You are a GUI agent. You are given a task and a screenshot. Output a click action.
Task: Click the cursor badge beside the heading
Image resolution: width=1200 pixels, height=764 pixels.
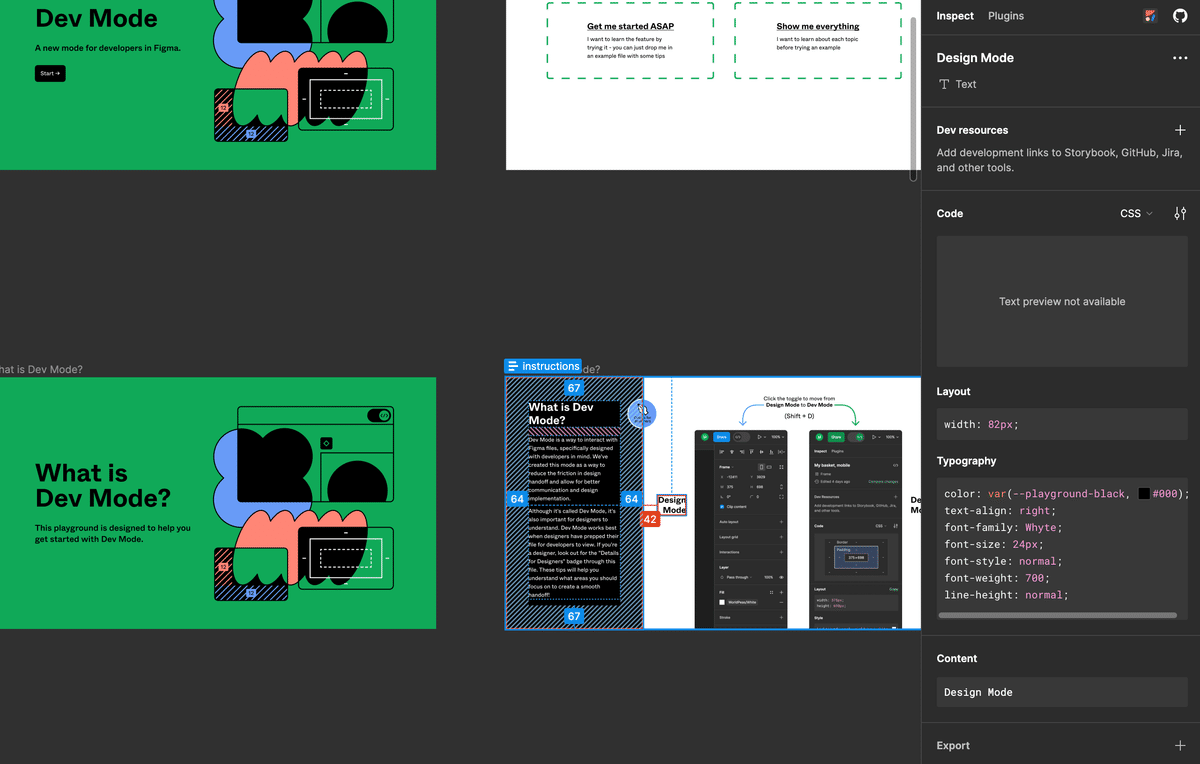pos(642,413)
